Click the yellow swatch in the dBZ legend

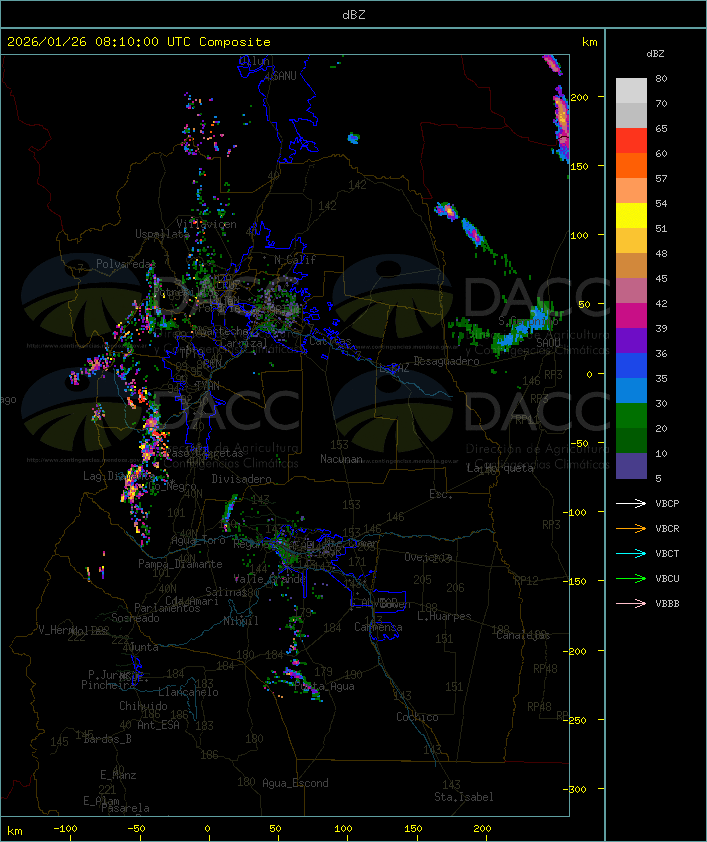point(631,216)
